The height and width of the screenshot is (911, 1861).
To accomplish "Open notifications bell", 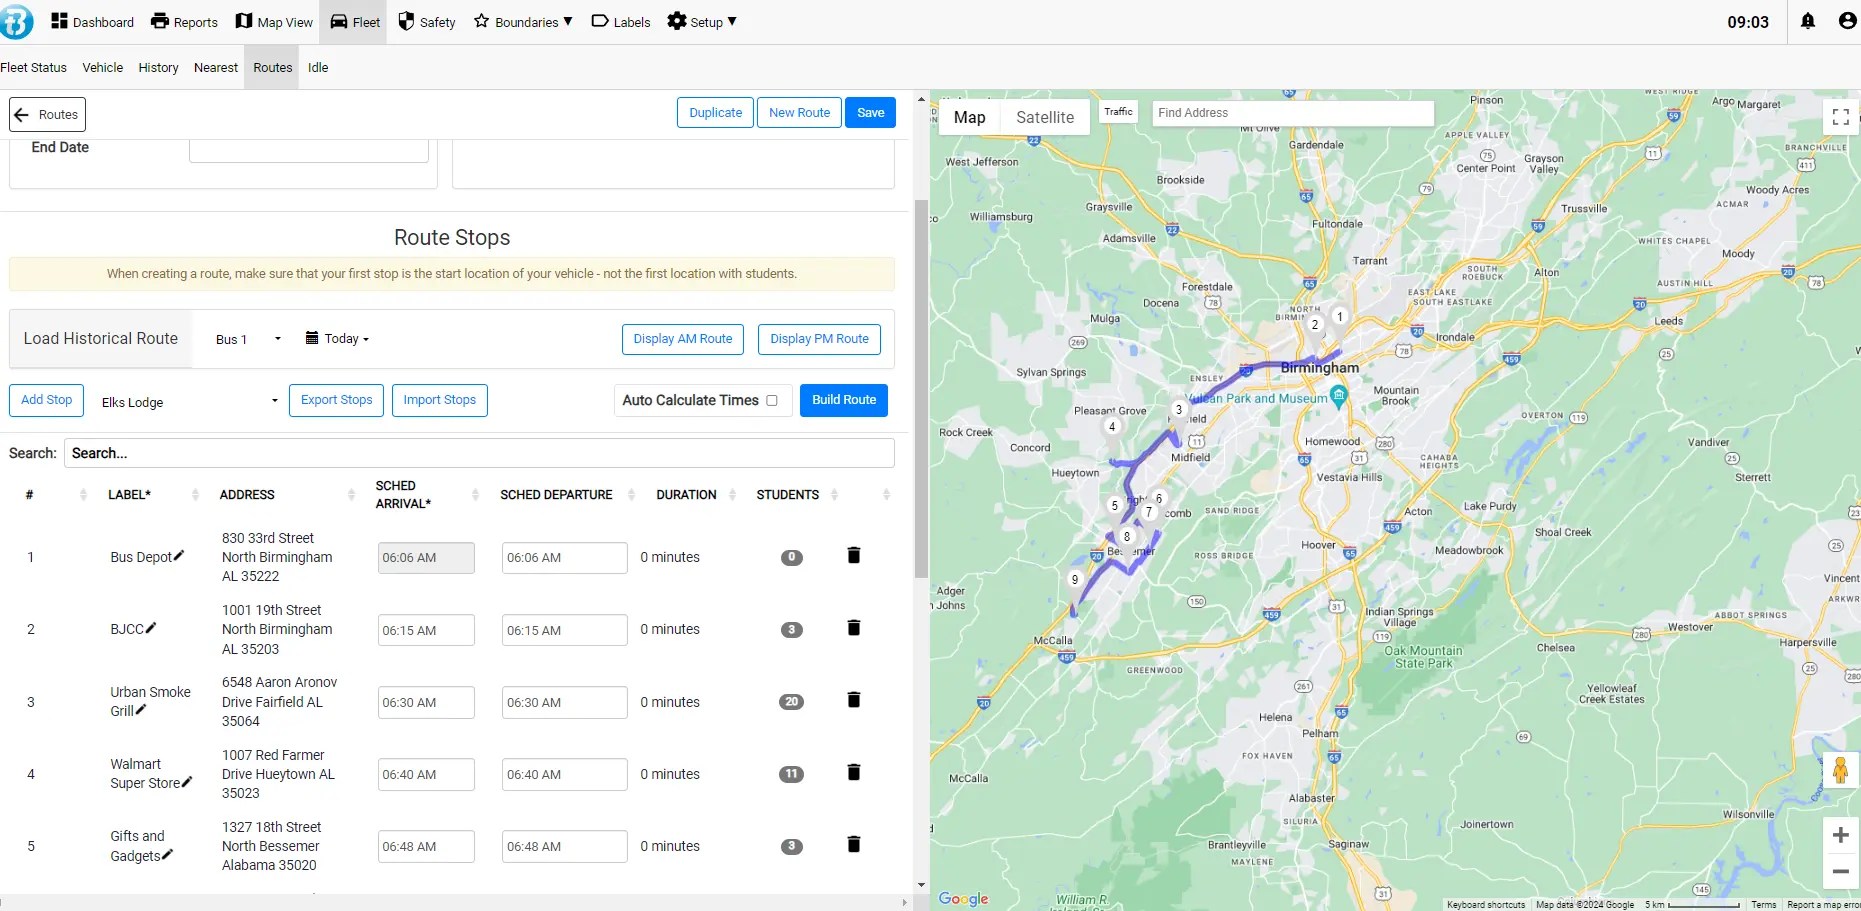I will pos(1808,21).
